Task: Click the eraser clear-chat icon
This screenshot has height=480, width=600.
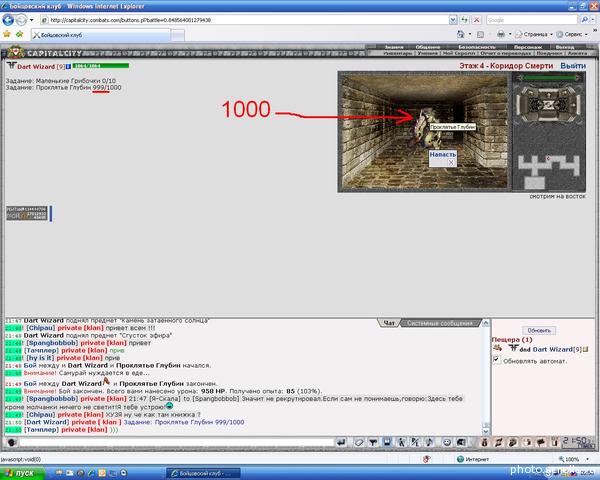Action: [x=358, y=442]
